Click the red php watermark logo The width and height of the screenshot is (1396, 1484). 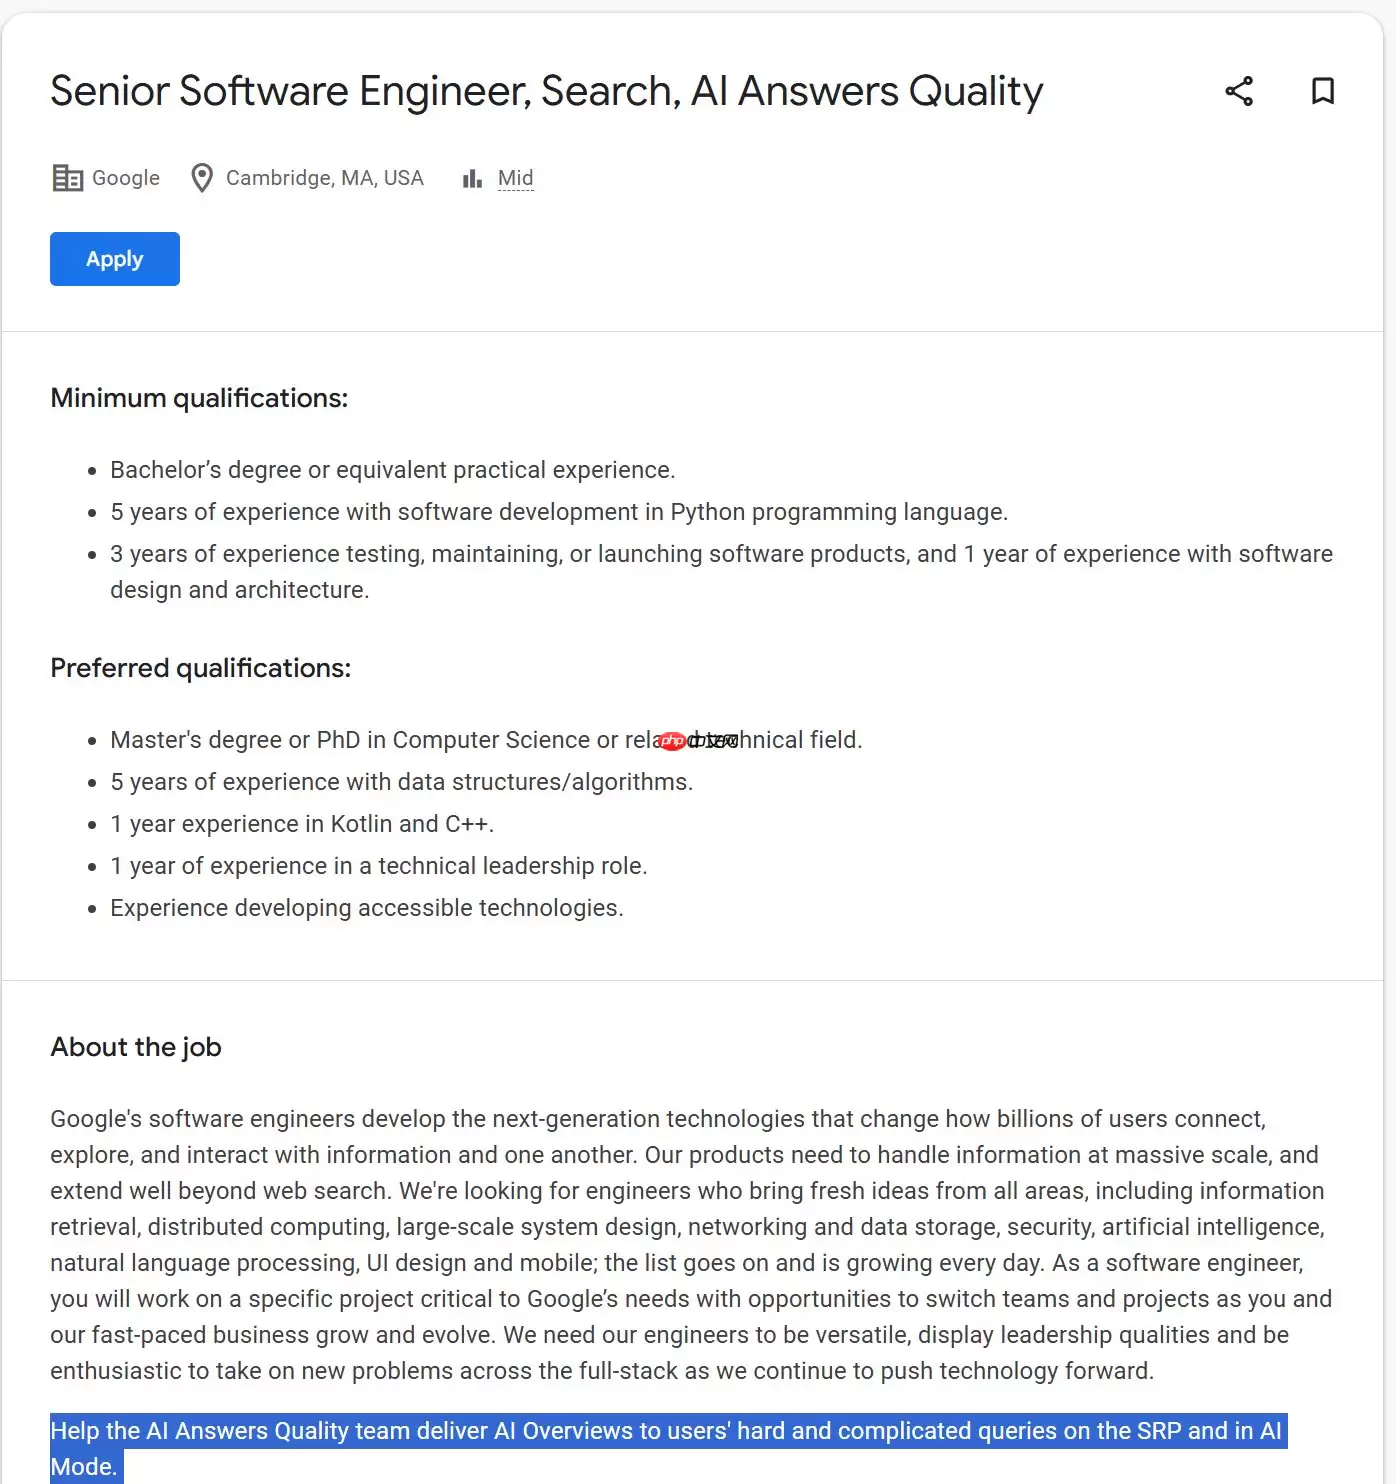click(673, 741)
